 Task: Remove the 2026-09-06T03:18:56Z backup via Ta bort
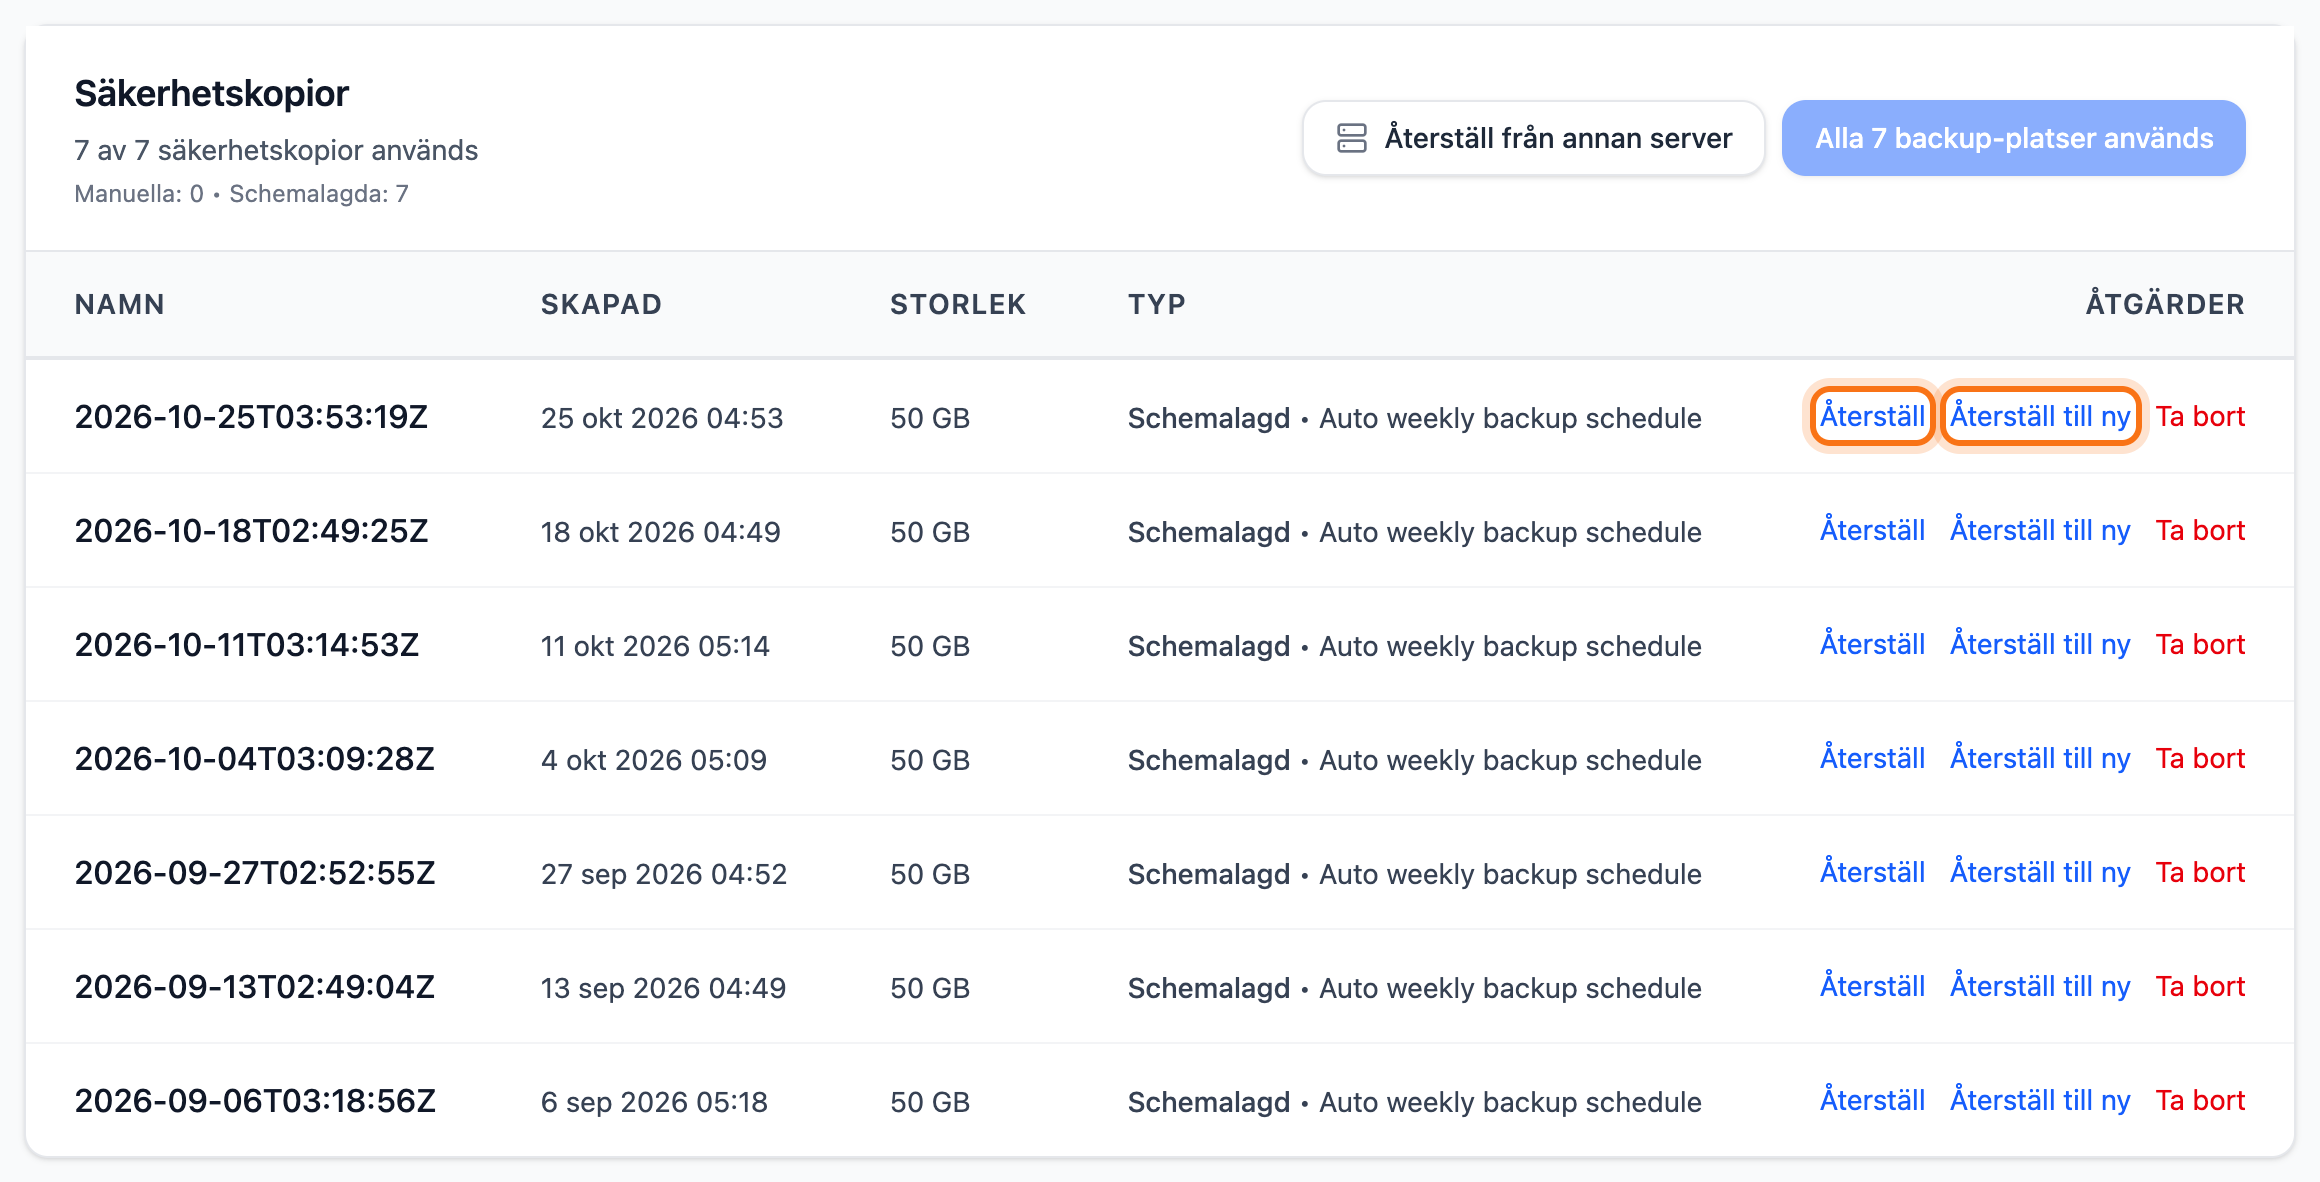2200,1100
